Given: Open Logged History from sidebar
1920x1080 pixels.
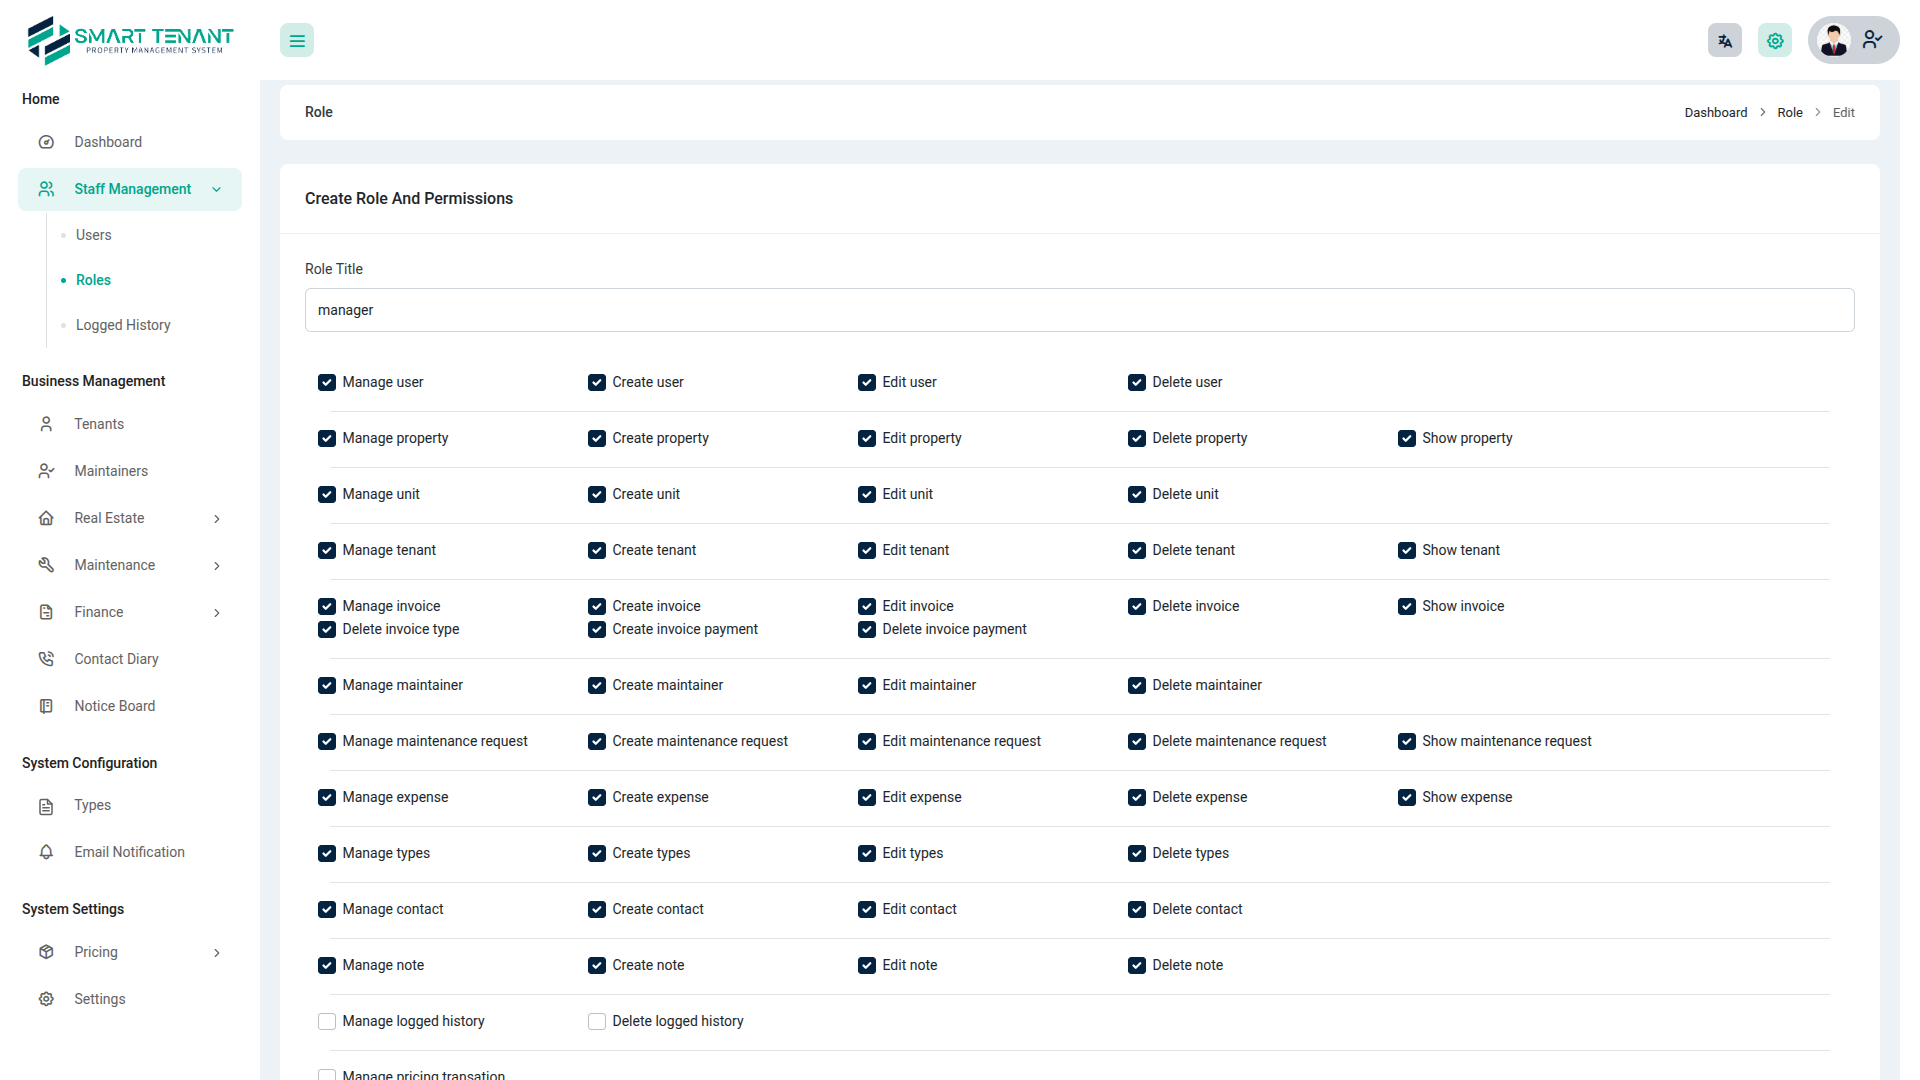Looking at the screenshot, I should (123, 325).
